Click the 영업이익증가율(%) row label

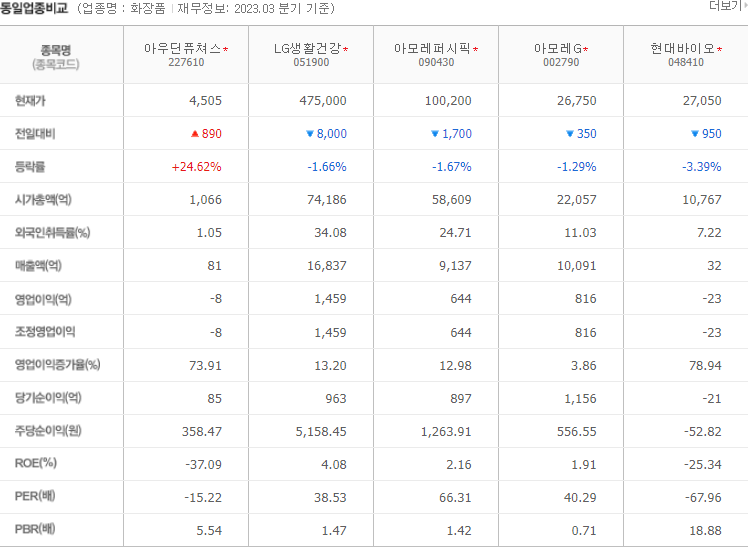click(x=58, y=365)
